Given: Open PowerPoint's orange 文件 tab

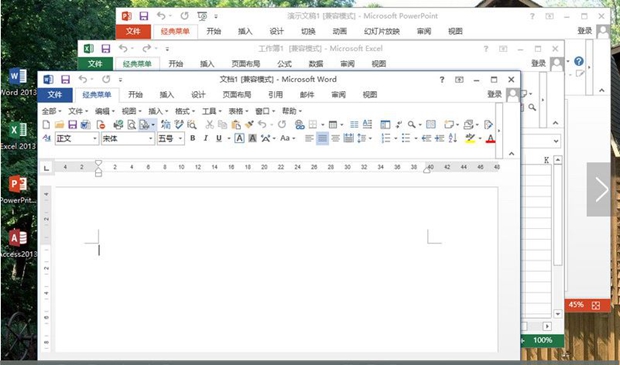Looking at the screenshot, I should (x=133, y=31).
